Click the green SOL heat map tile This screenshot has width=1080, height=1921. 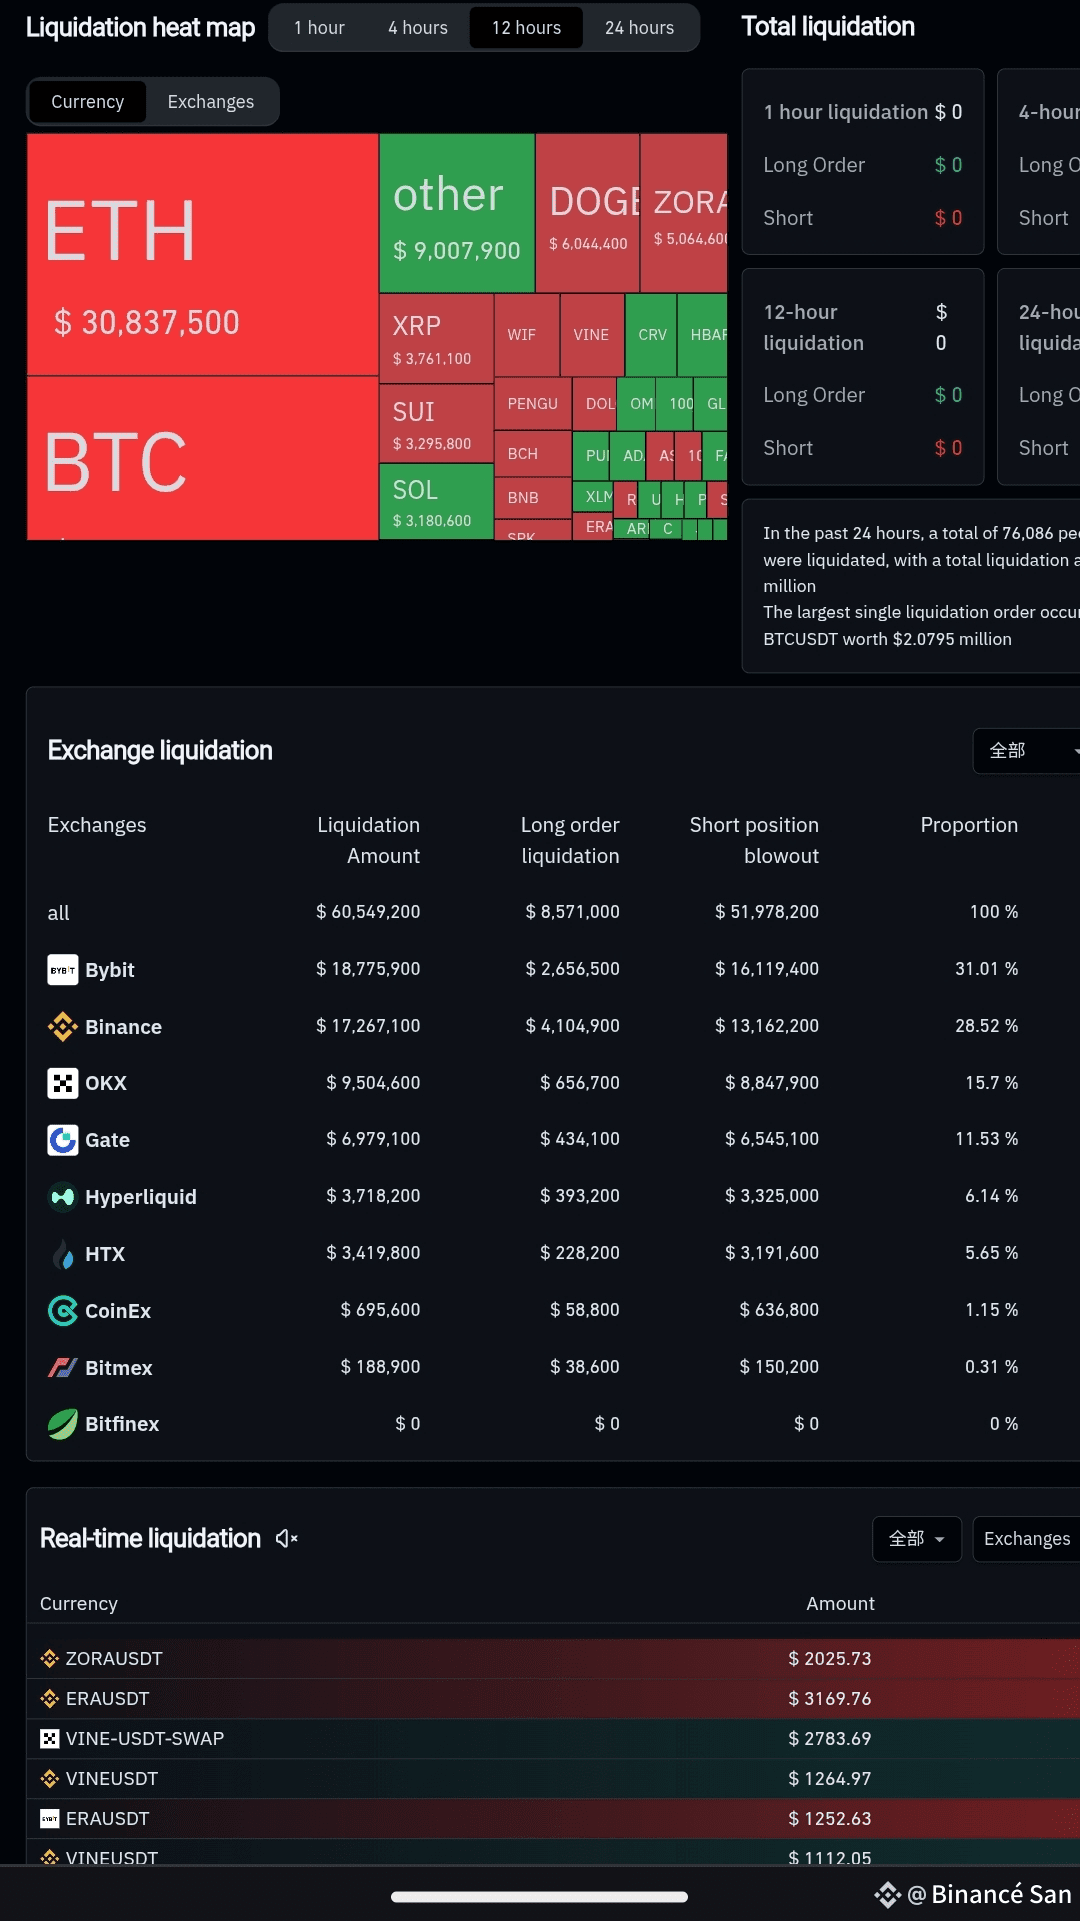coord(436,502)
